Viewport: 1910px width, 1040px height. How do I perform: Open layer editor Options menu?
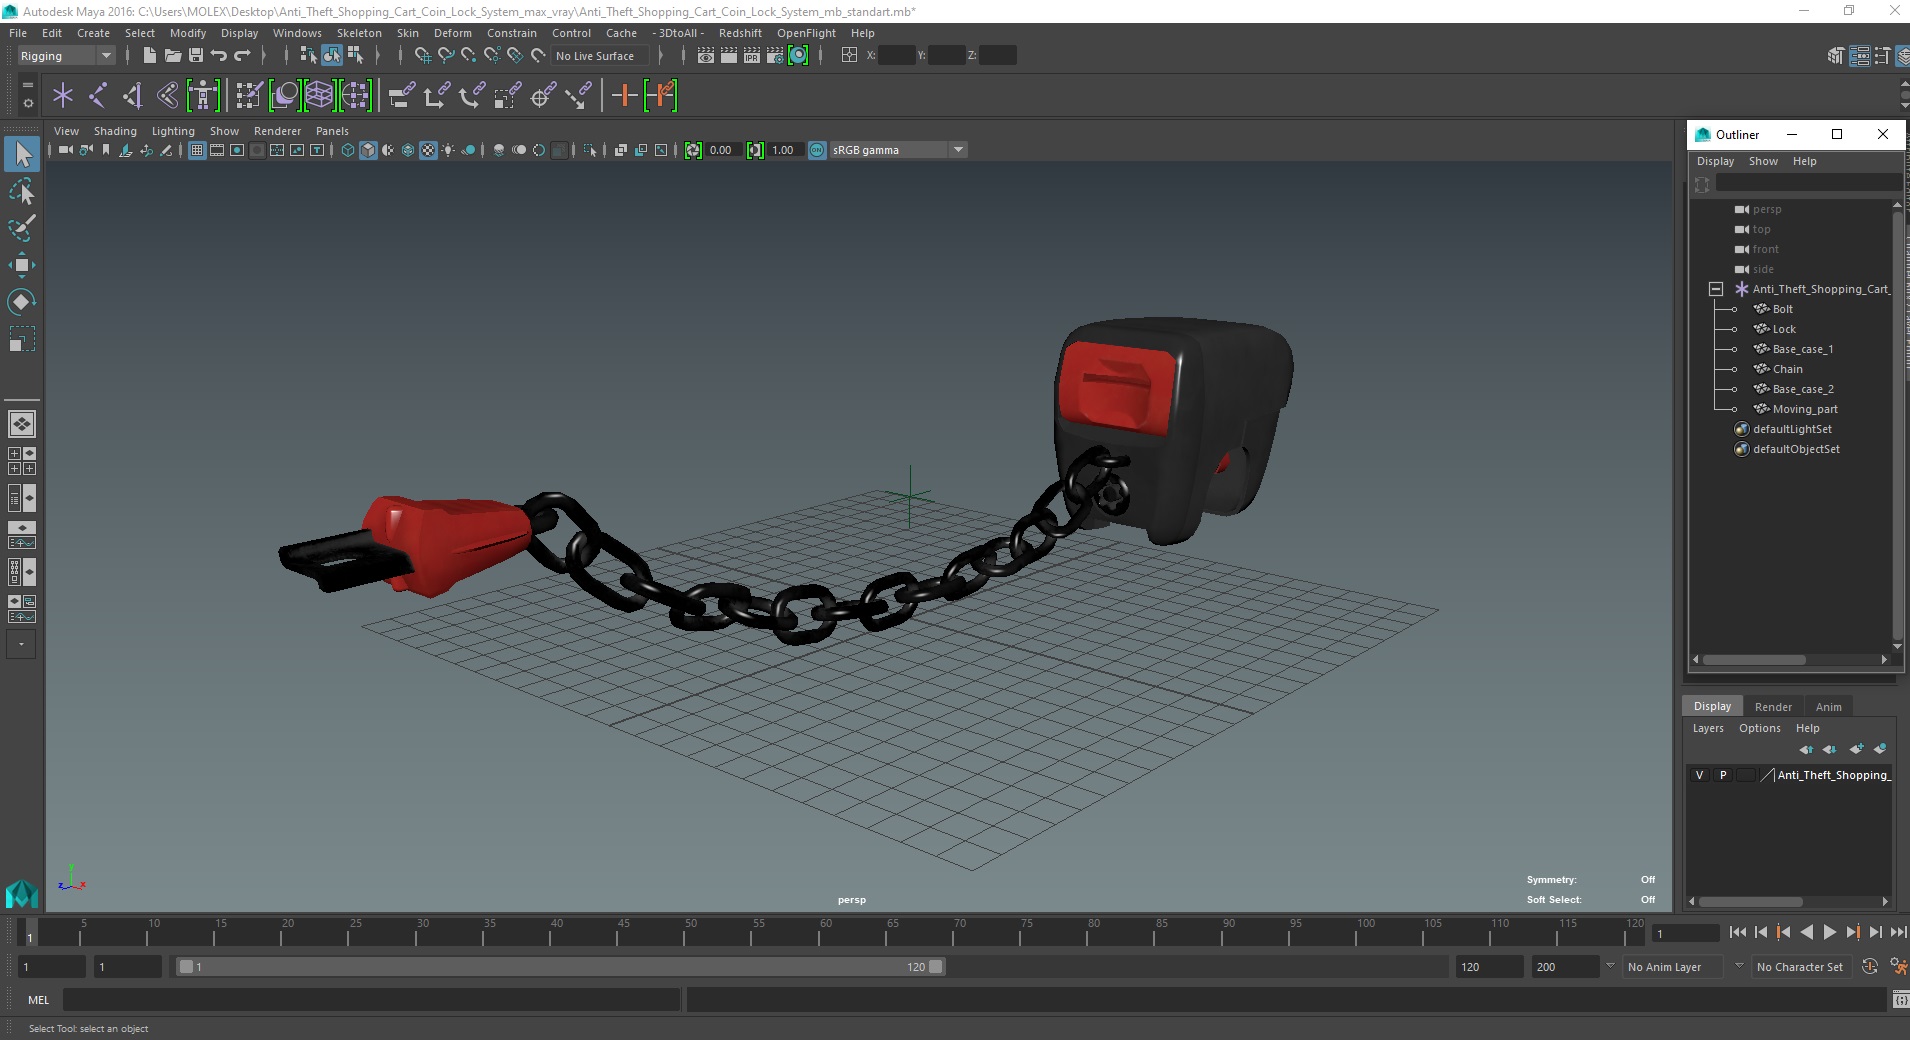coord(1759,728)
